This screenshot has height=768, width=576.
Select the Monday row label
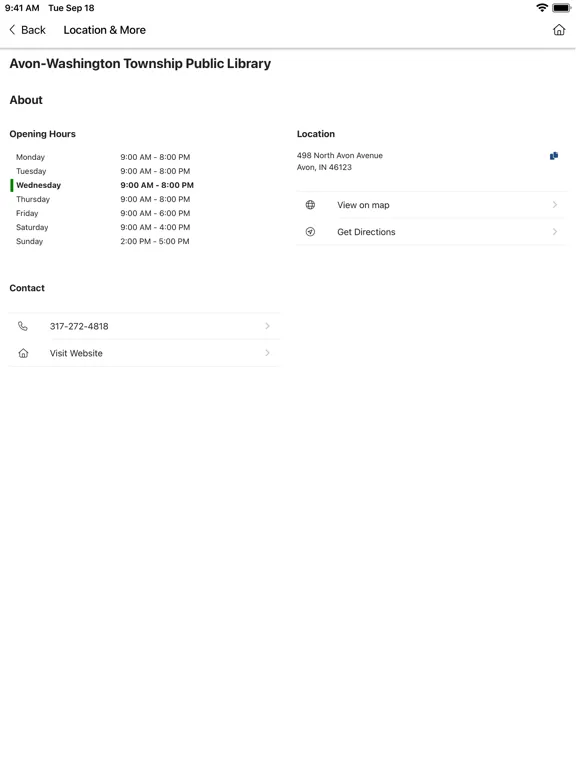(30, 157)
